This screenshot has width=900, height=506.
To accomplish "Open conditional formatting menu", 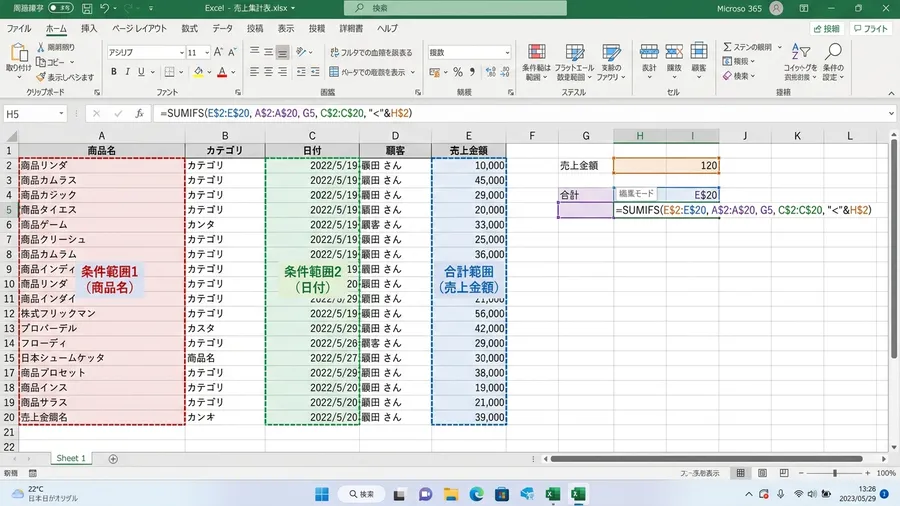I will [536, 61].
